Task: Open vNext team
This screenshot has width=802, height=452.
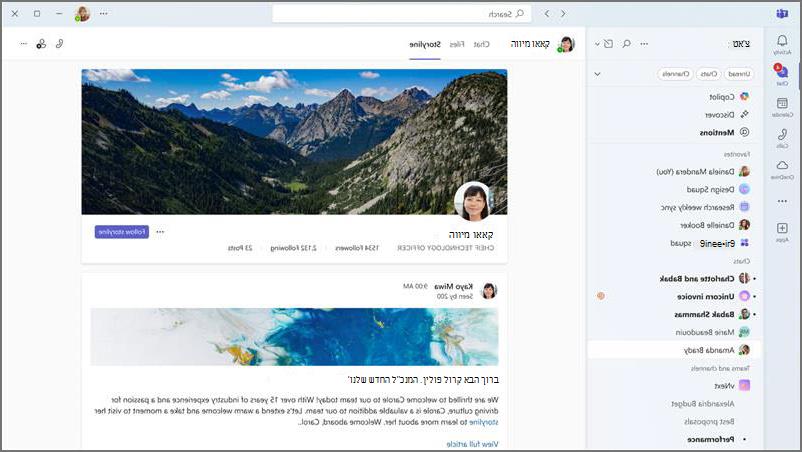Action: (x=675, y=386)
